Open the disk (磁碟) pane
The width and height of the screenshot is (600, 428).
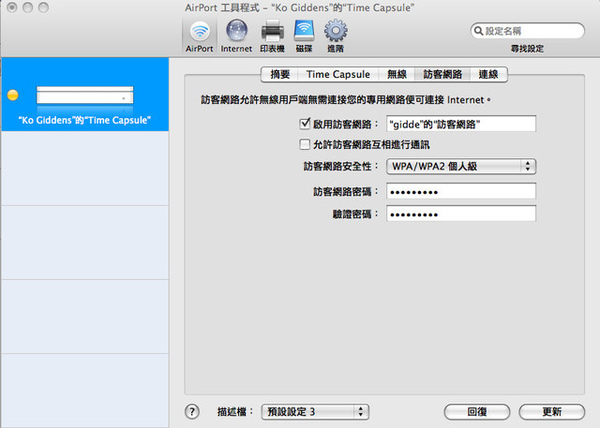(x=304, y=36)
